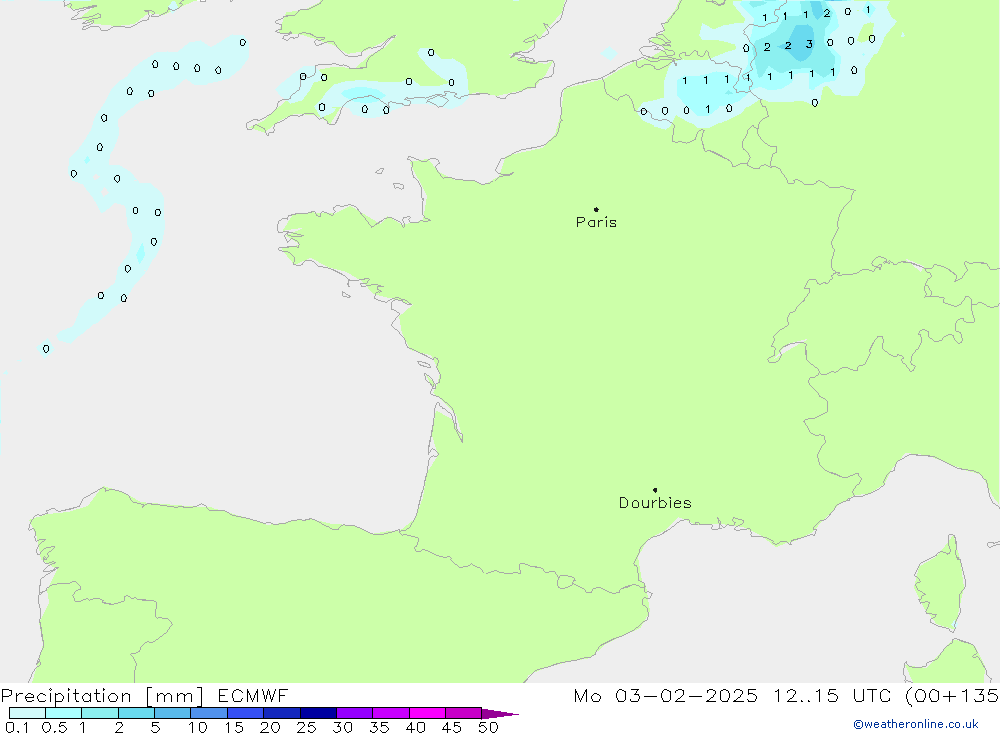Pick the 15–20 mm legend swatch
The height and width of the screenshot is (733, 1000).
tap(246, 713)
